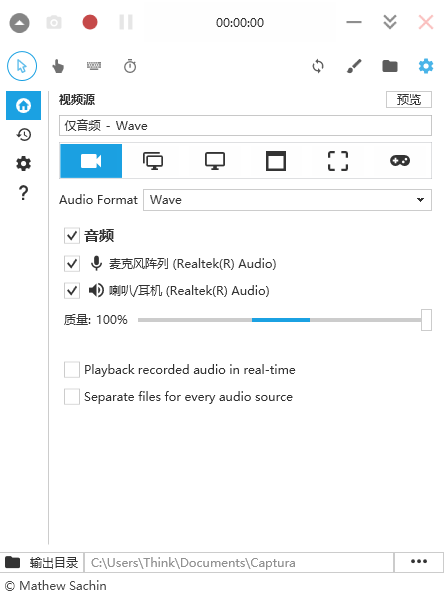Screen dimensions: 448x602
Task: Open the drawing brush overlay tool
Action: (x=354, y=66)
